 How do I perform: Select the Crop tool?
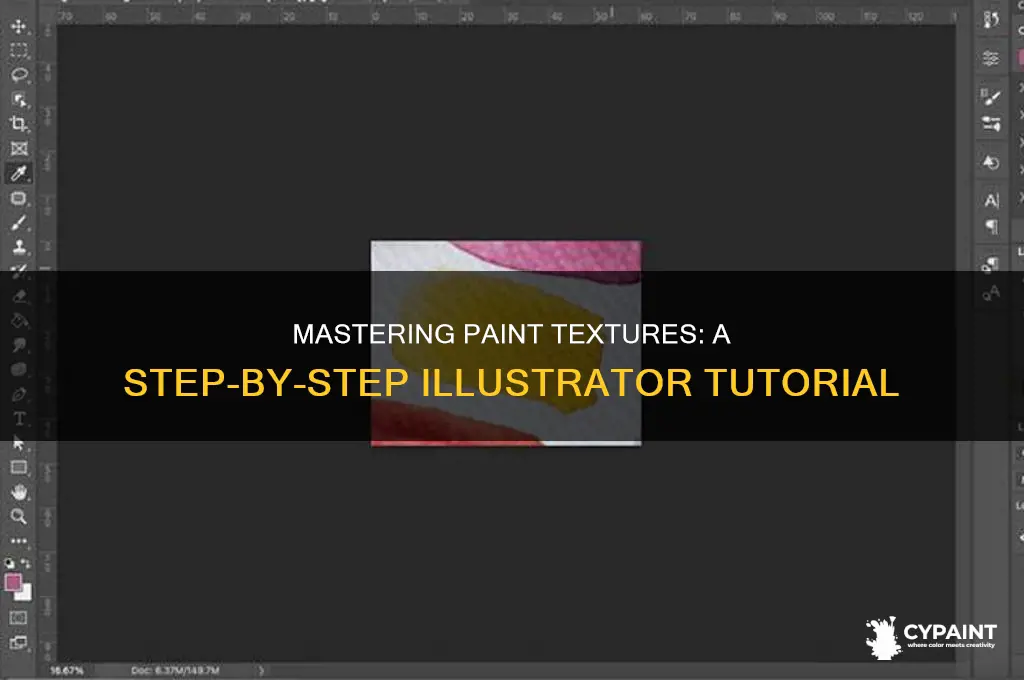[x=18, y=123]
